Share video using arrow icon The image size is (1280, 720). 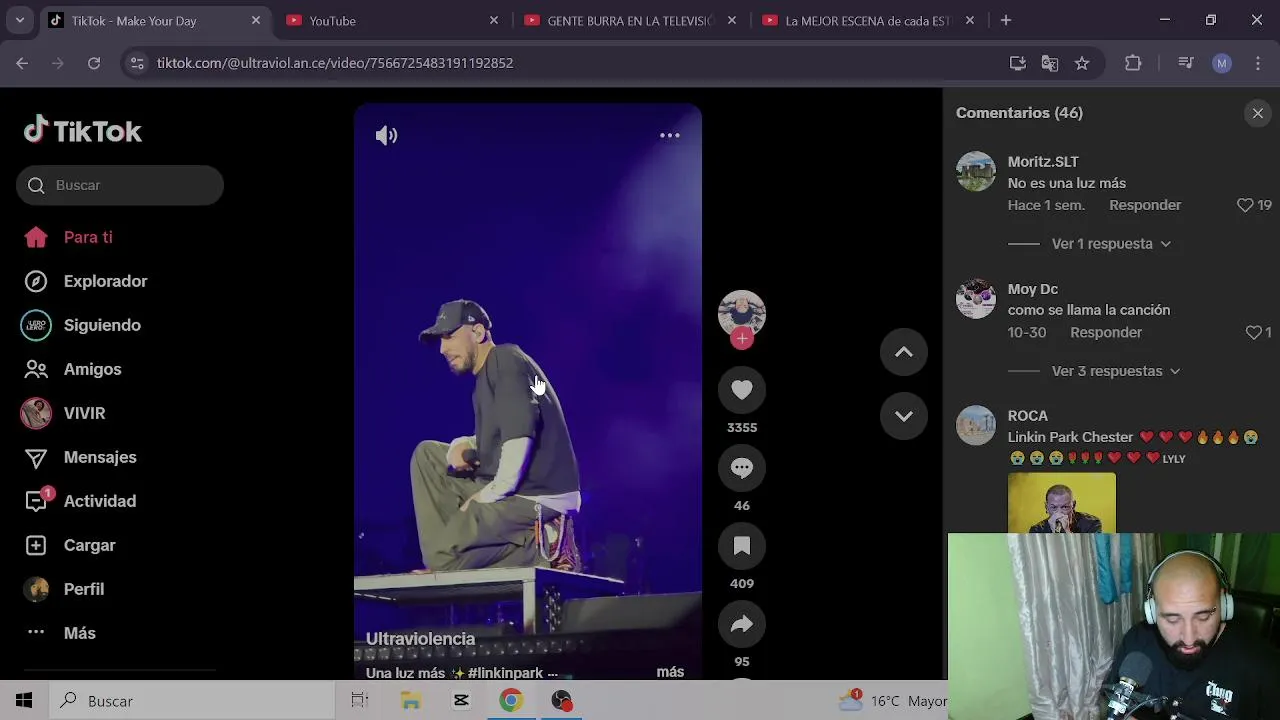(742, 624)
